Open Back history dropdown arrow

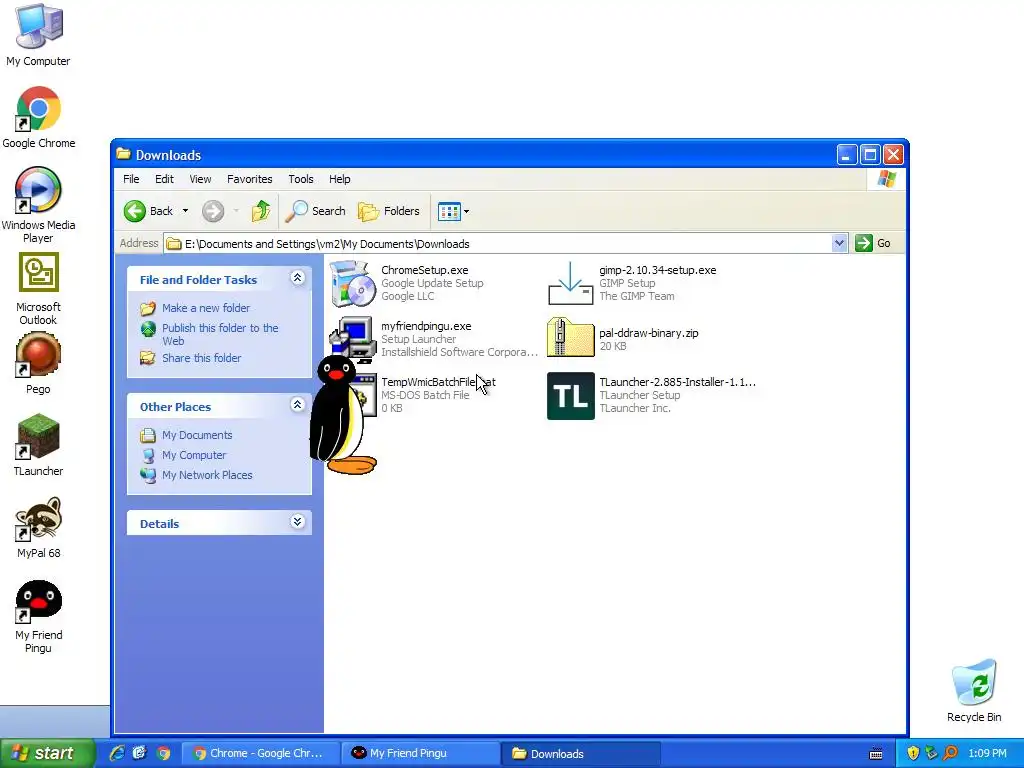185,211
